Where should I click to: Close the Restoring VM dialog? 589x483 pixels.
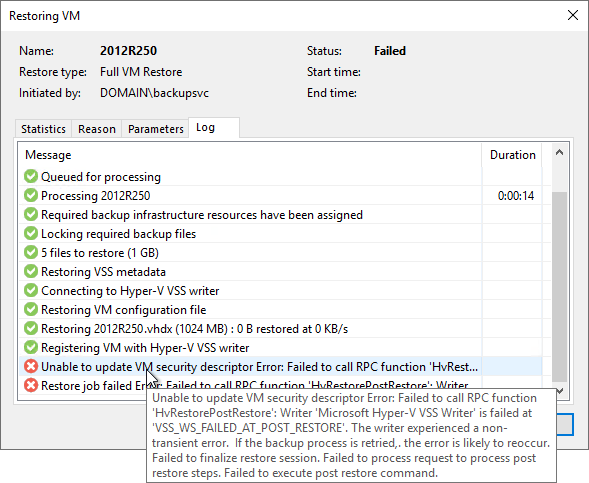[x=573, y=15]
